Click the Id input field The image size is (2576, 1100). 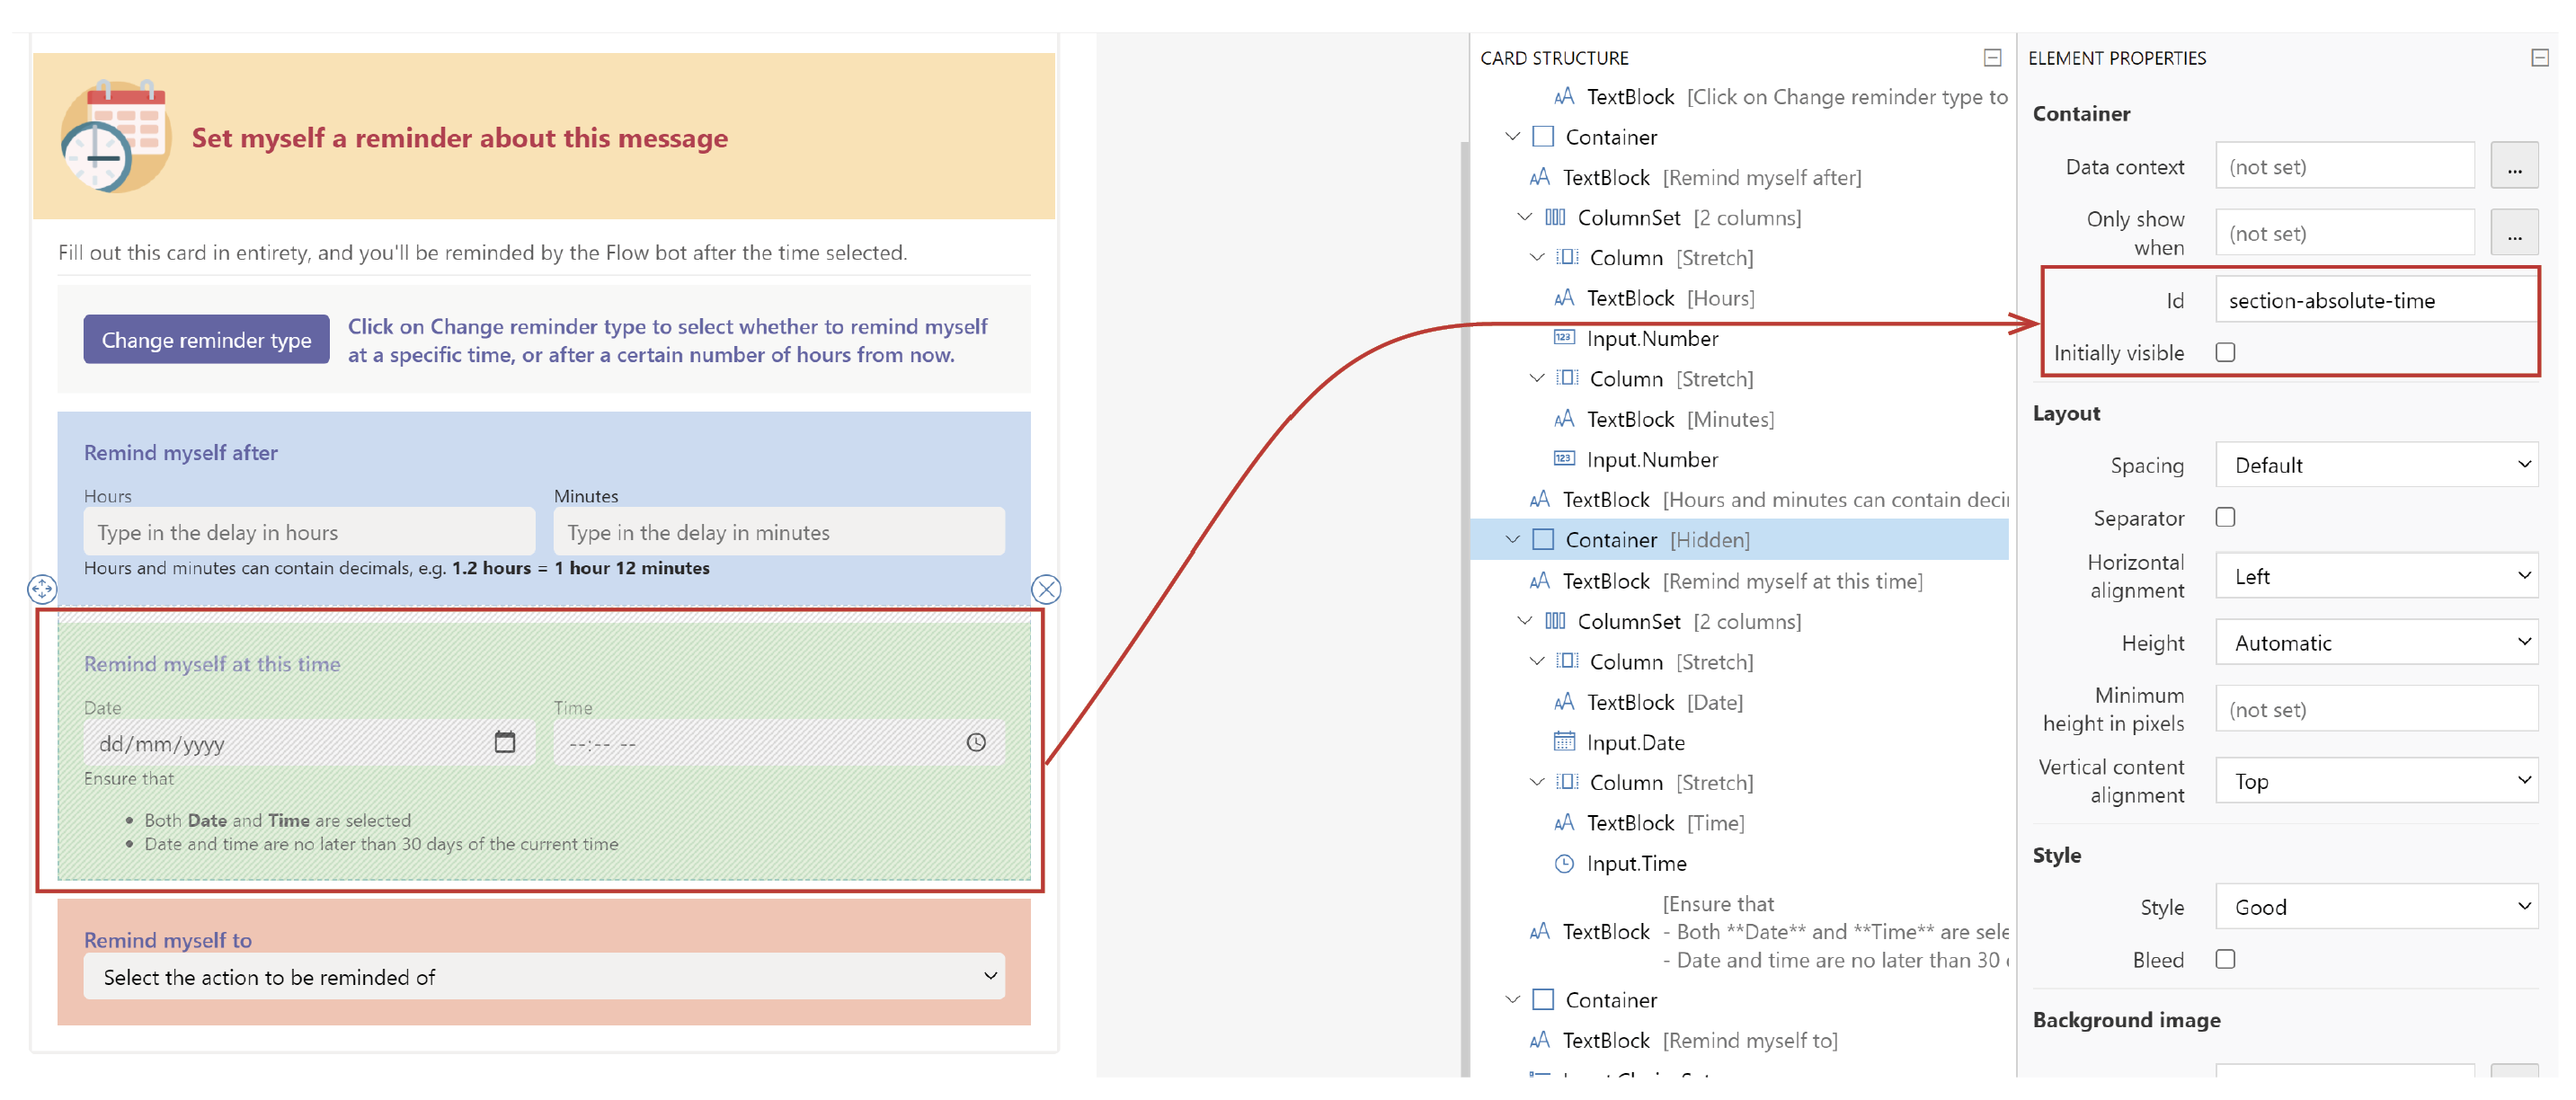pyautogui.click(x=2375, y=300)
